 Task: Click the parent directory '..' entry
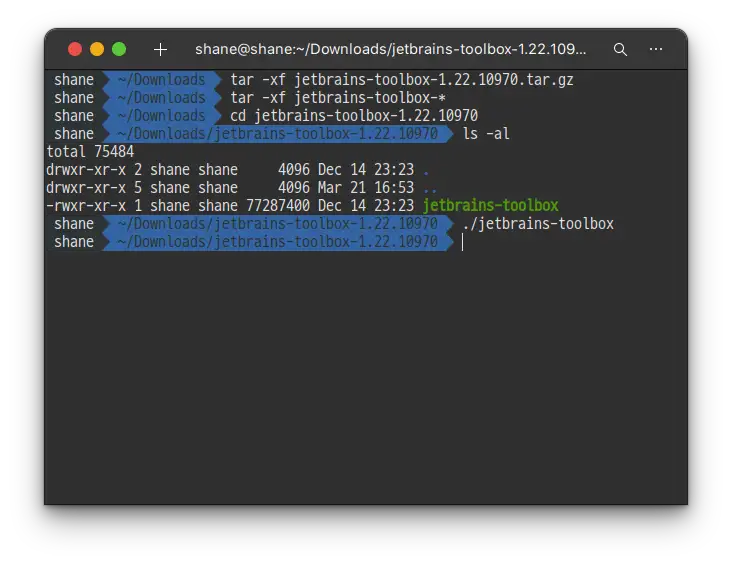tap(429, 188)
